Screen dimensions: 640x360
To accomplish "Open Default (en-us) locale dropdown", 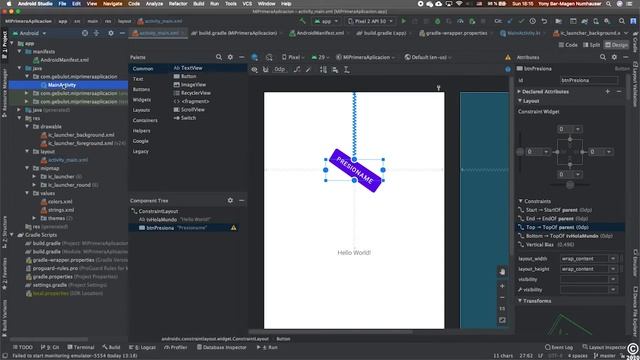I will [428, 58].
